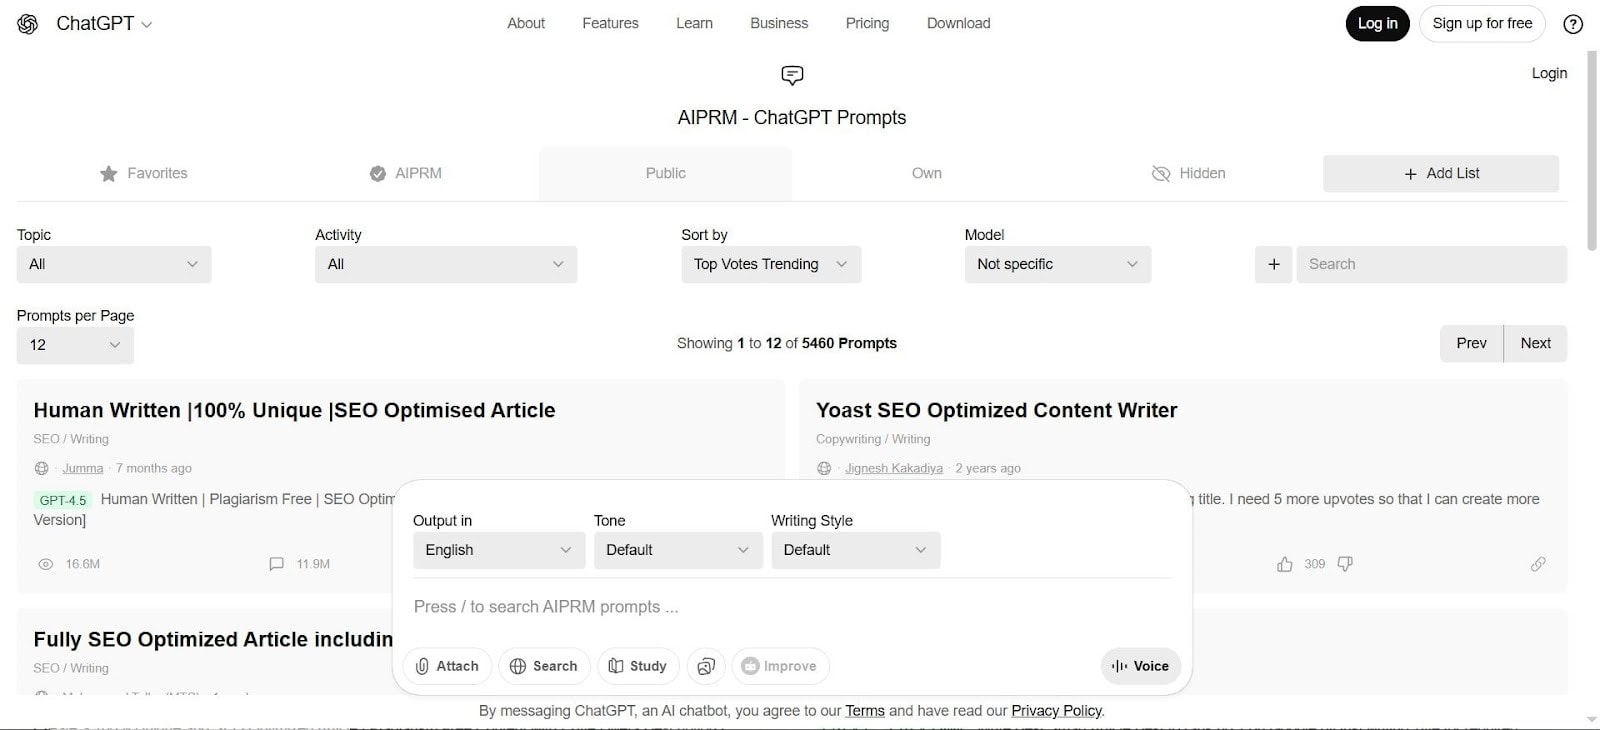
Task: Open the Model Not specific dropdown
Action: [x=1058, y=264]
